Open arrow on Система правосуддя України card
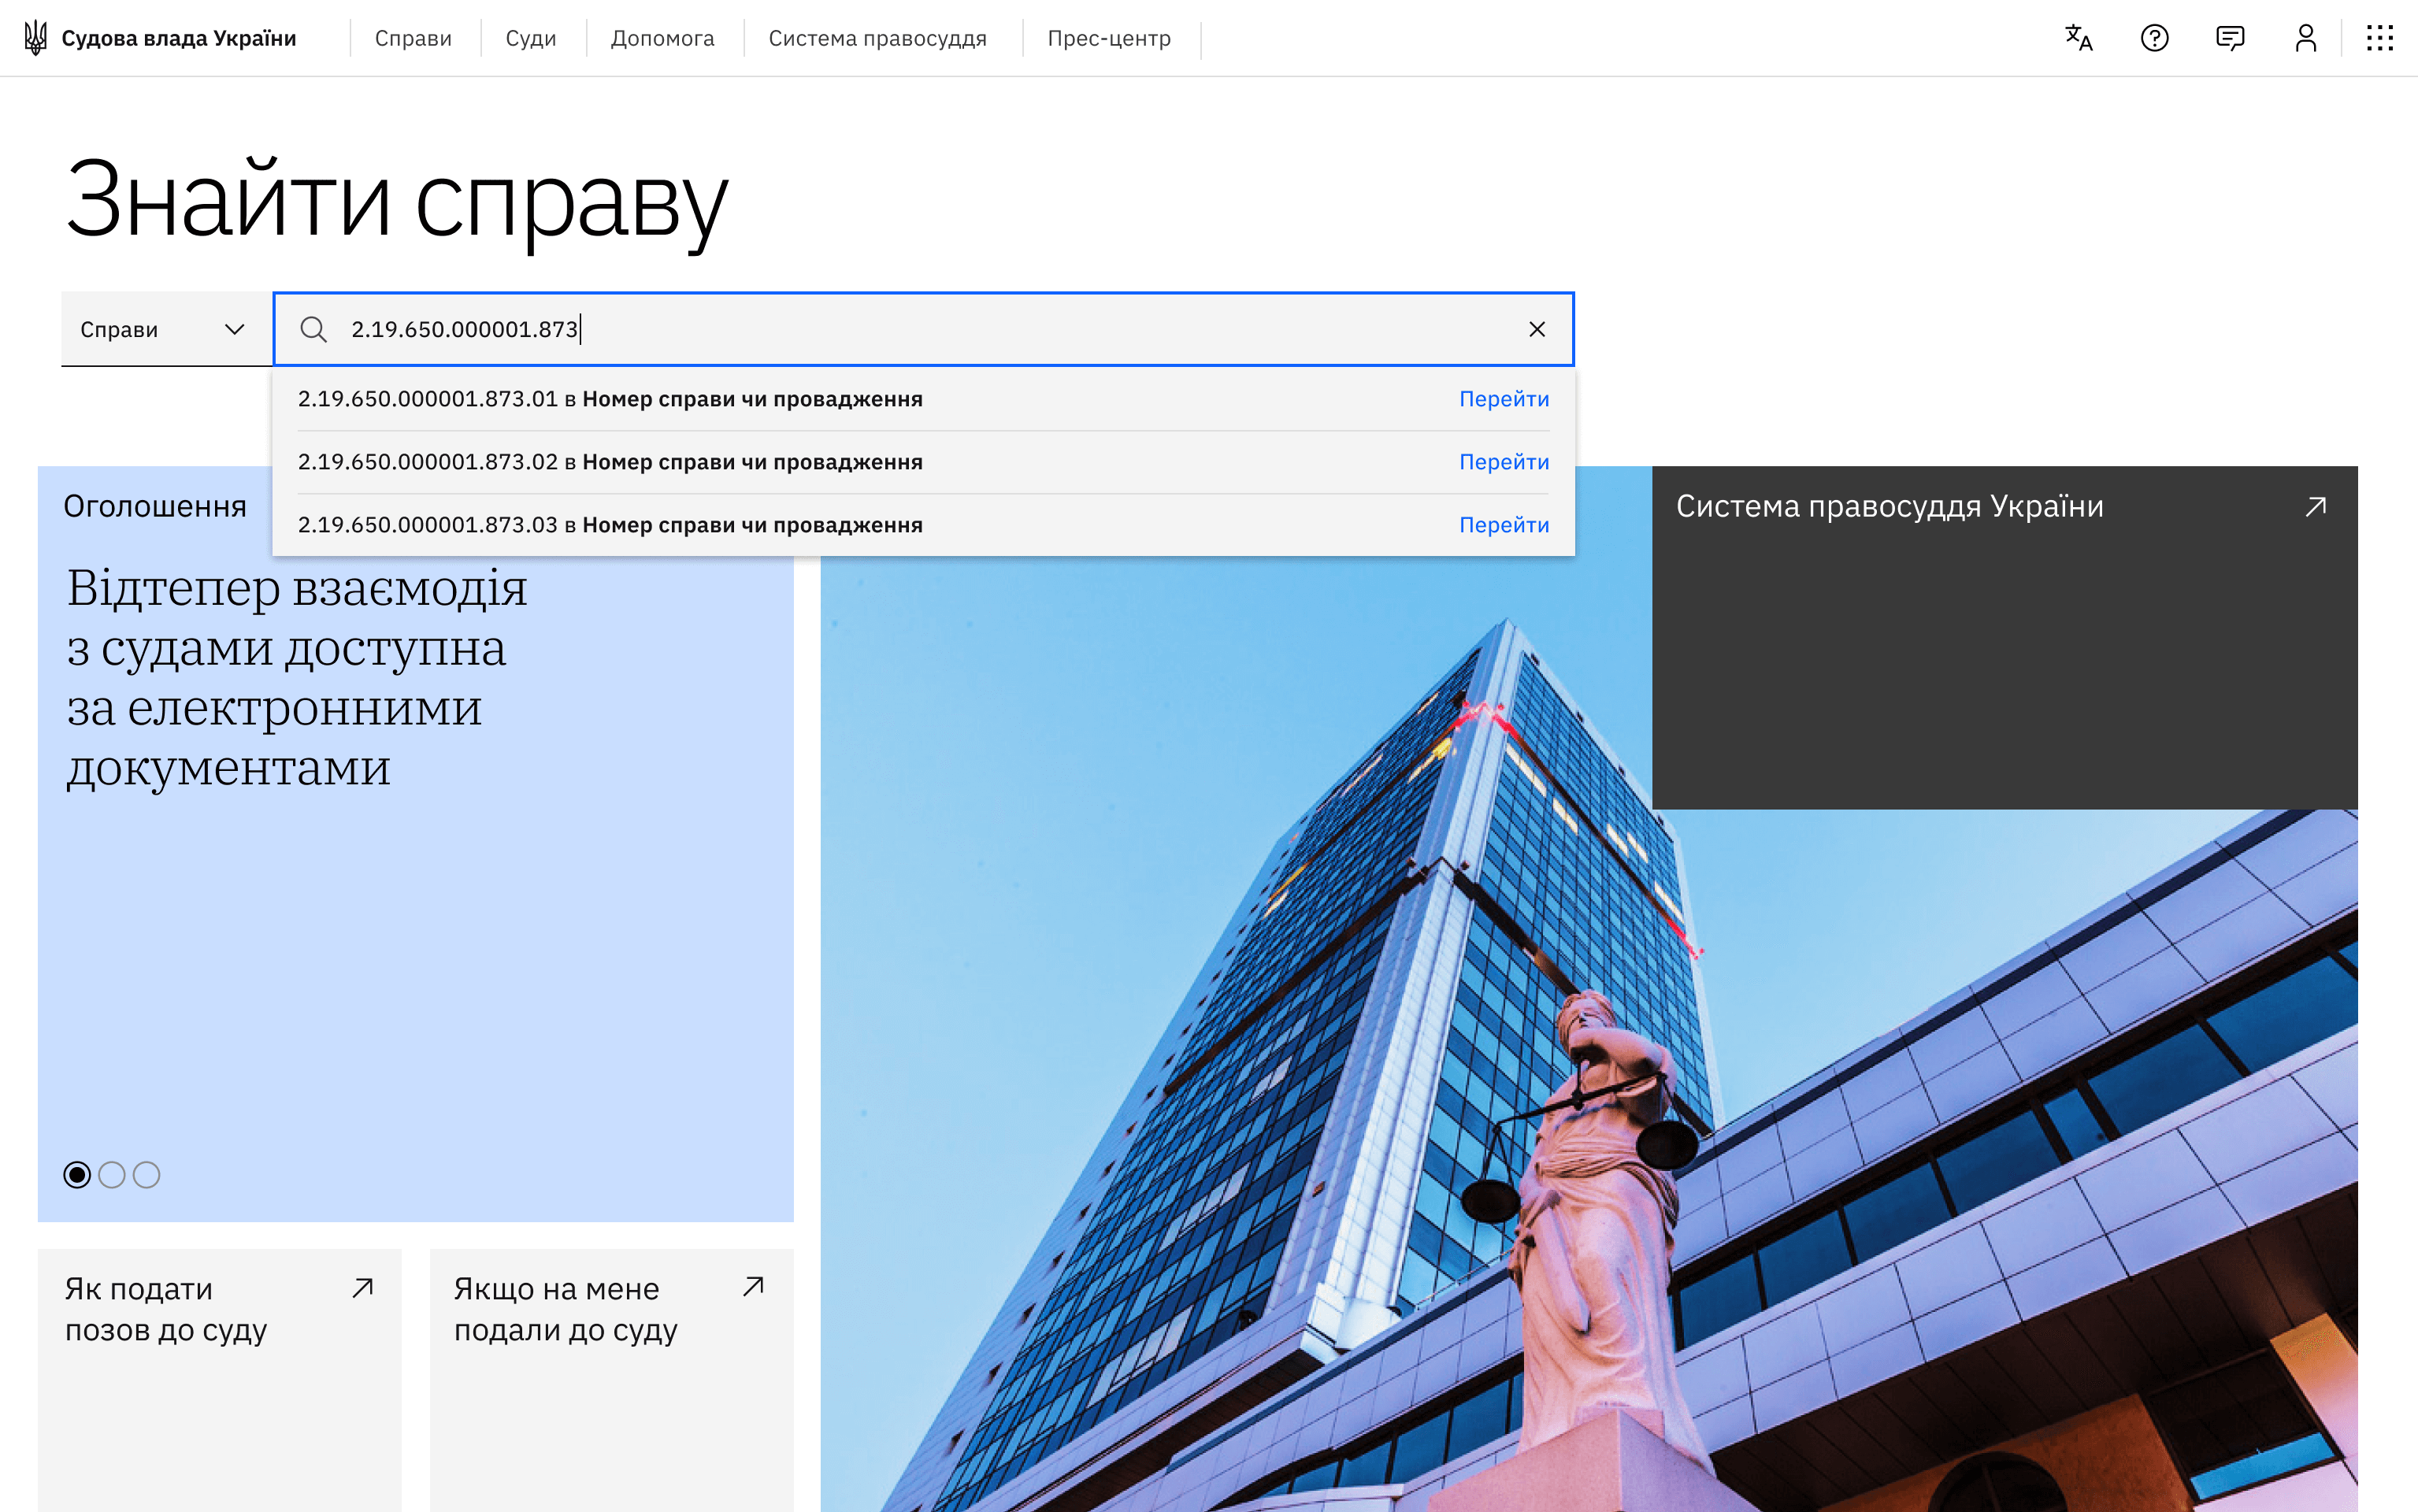 (x=2315, y=506)
